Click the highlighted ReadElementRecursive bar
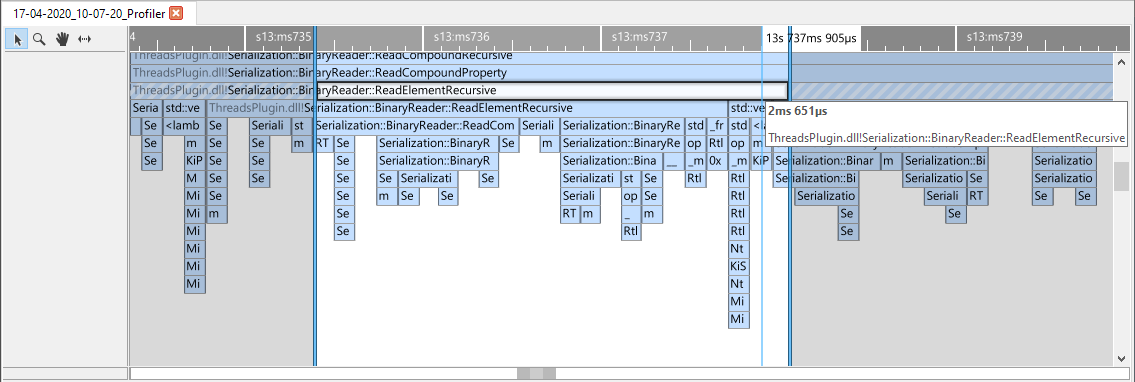Viewport: 1135px width, 382px height. (x=460, y=90)
